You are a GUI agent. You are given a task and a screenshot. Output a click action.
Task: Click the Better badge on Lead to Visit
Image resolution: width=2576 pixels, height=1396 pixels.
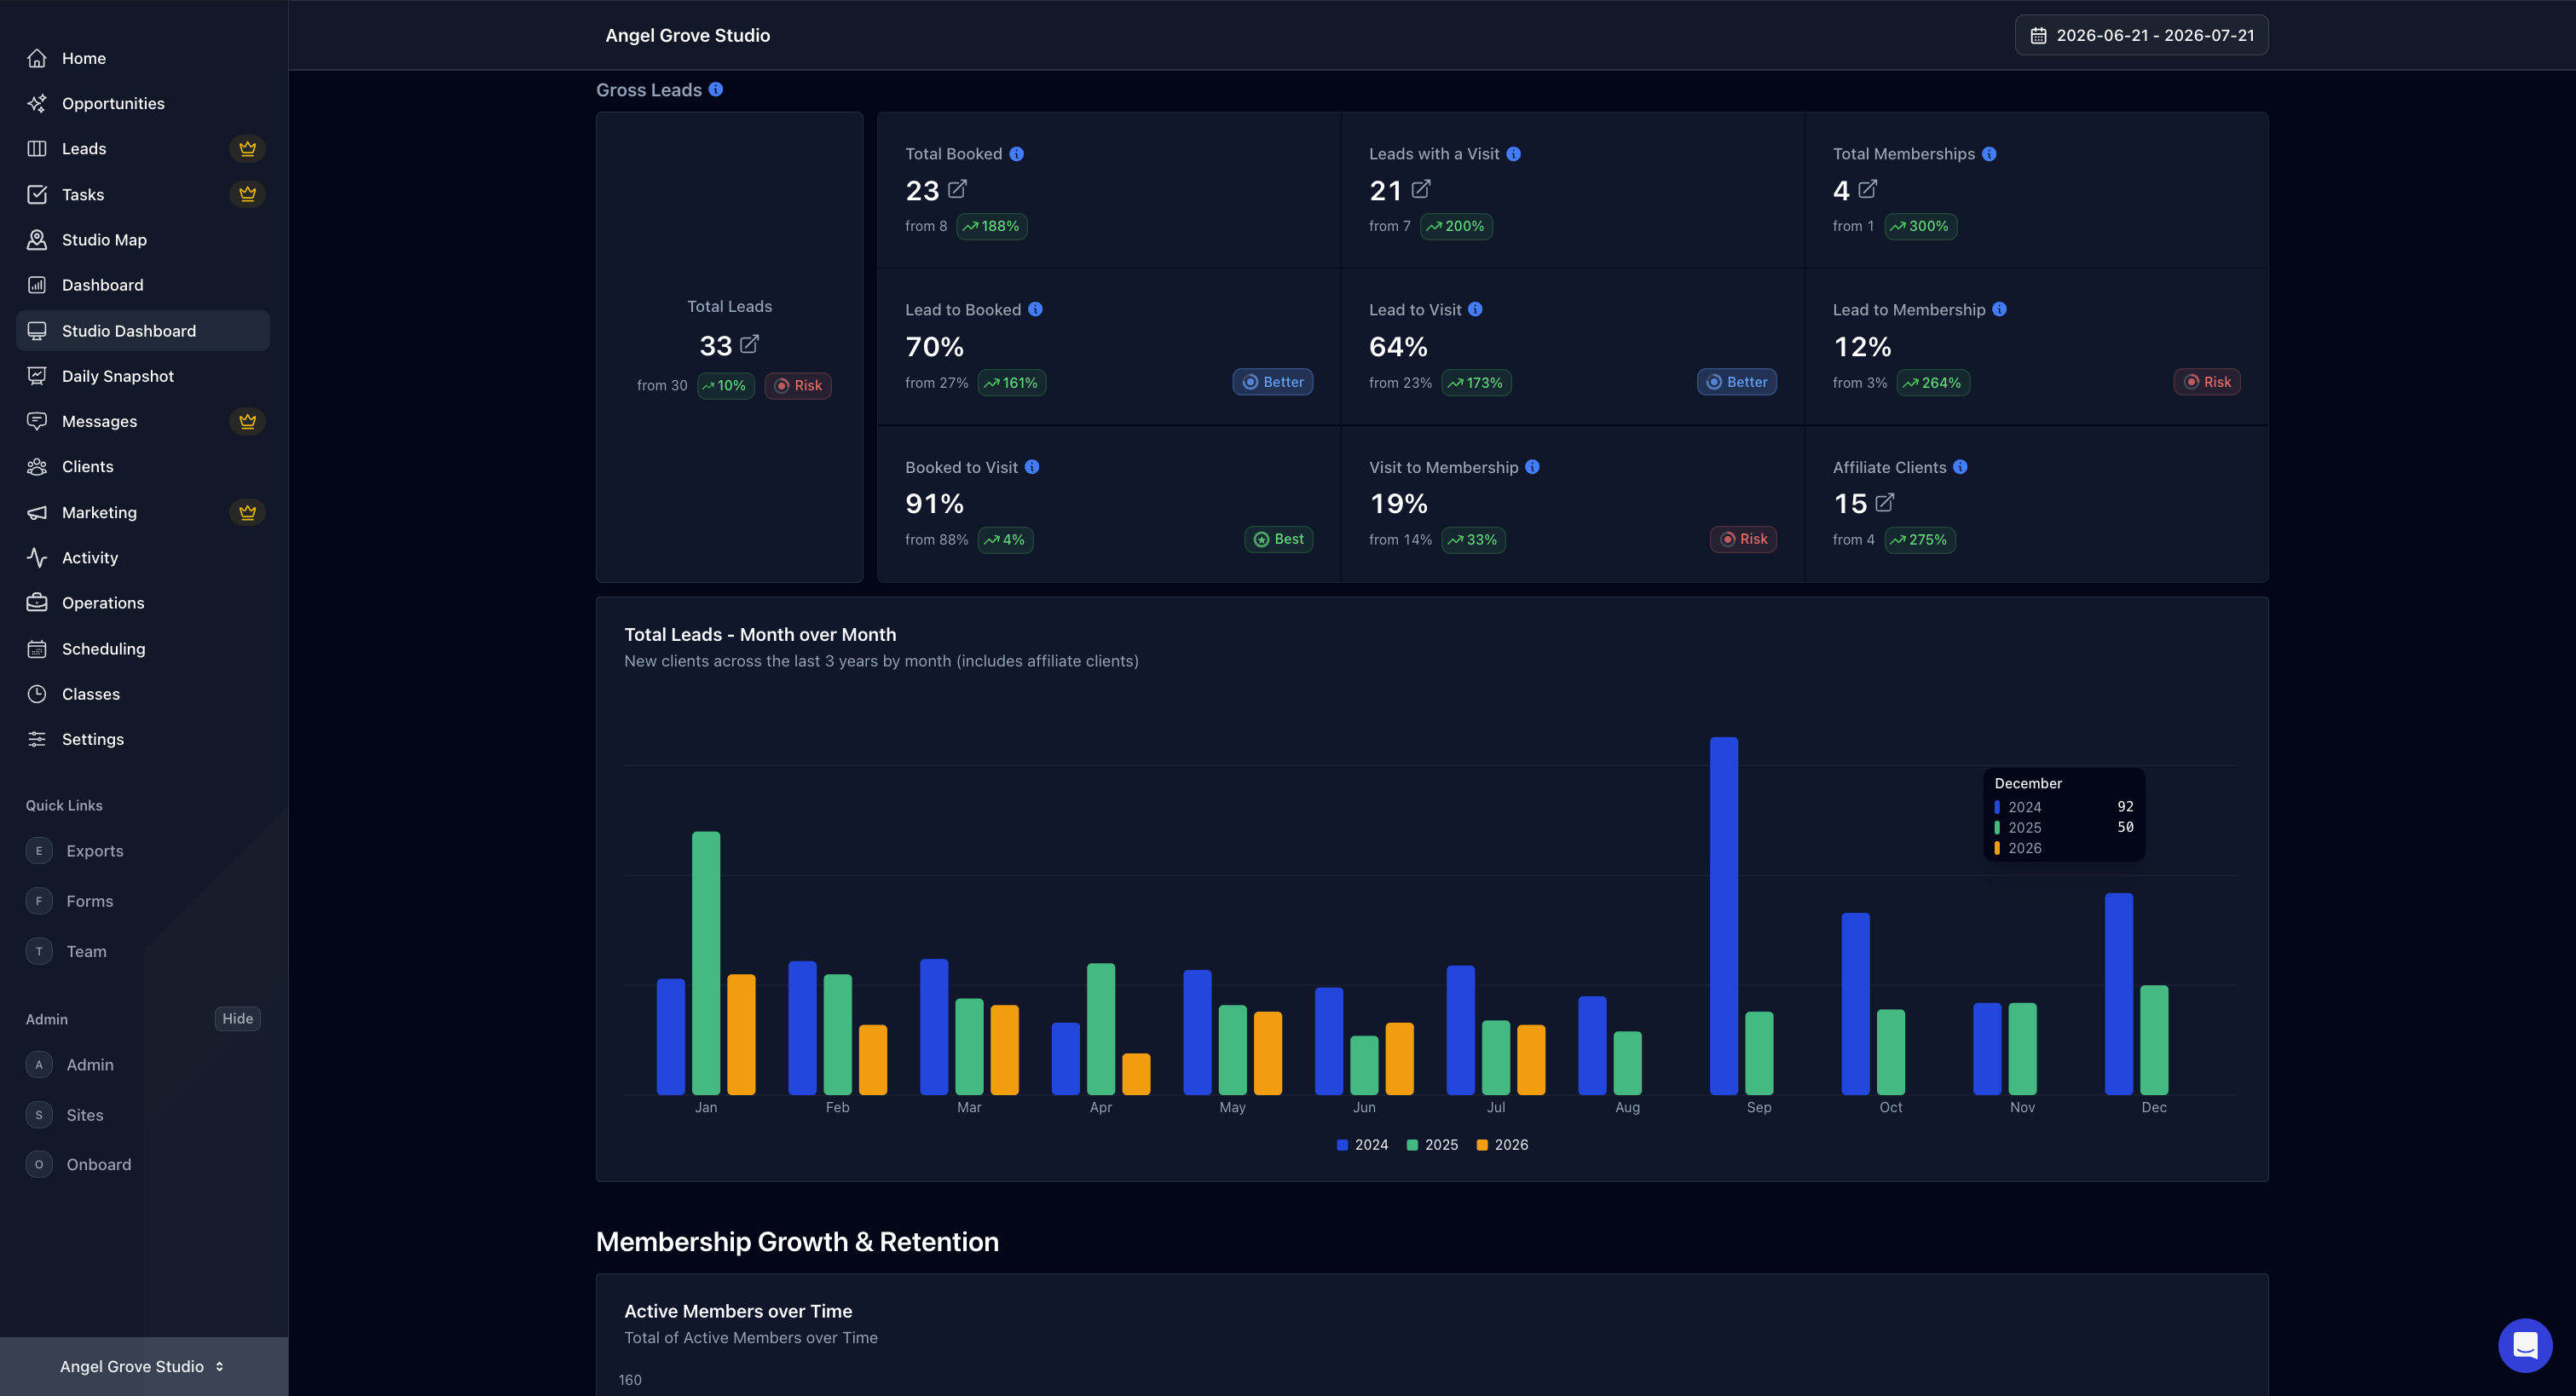tap(1737, 382)
